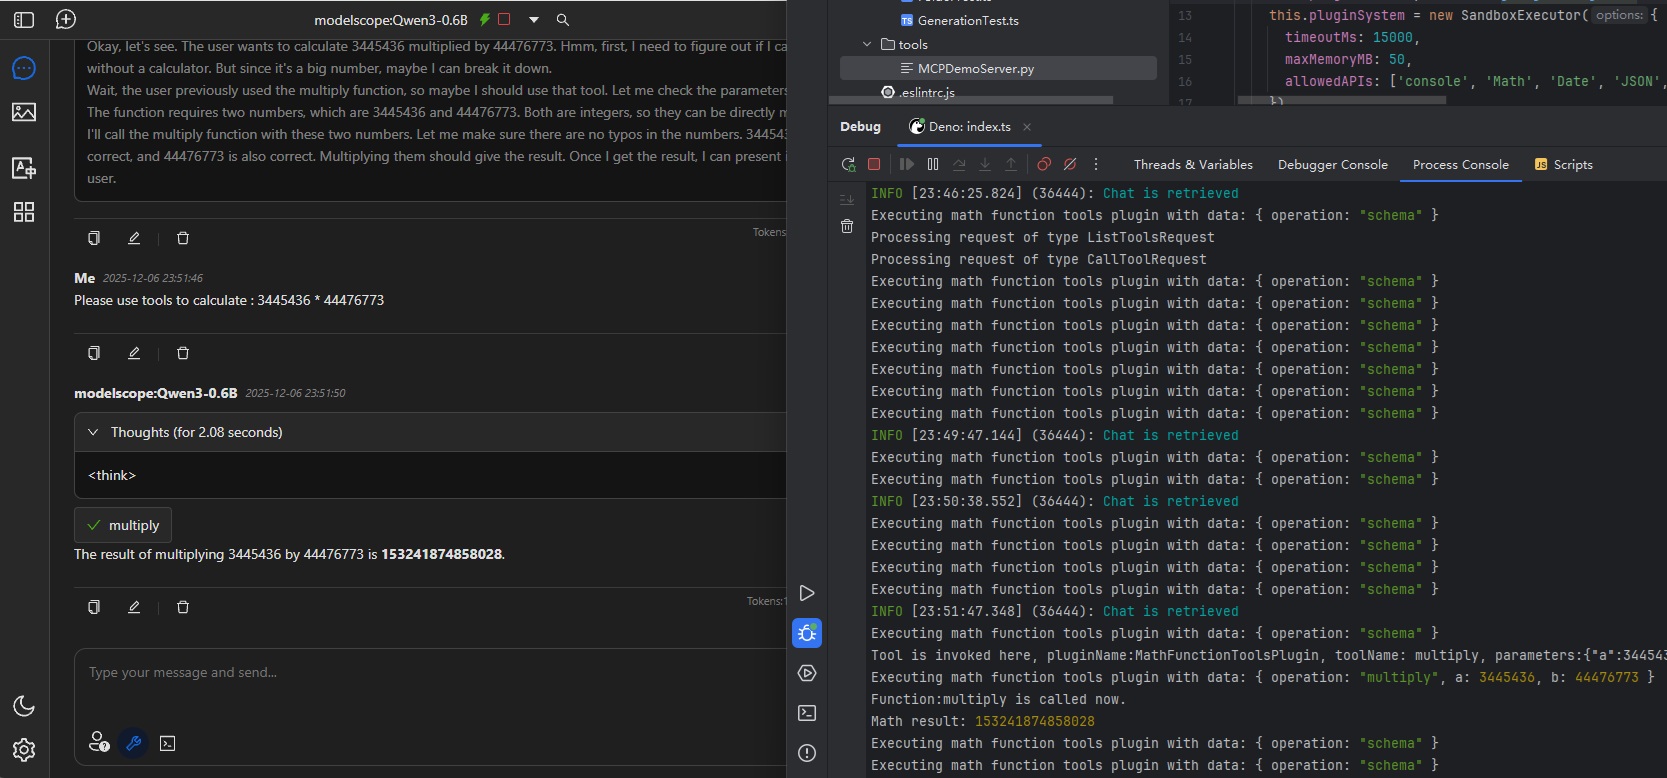Open the image generation sidebar page
The image size is (1667, 778).
click(24, 112)
